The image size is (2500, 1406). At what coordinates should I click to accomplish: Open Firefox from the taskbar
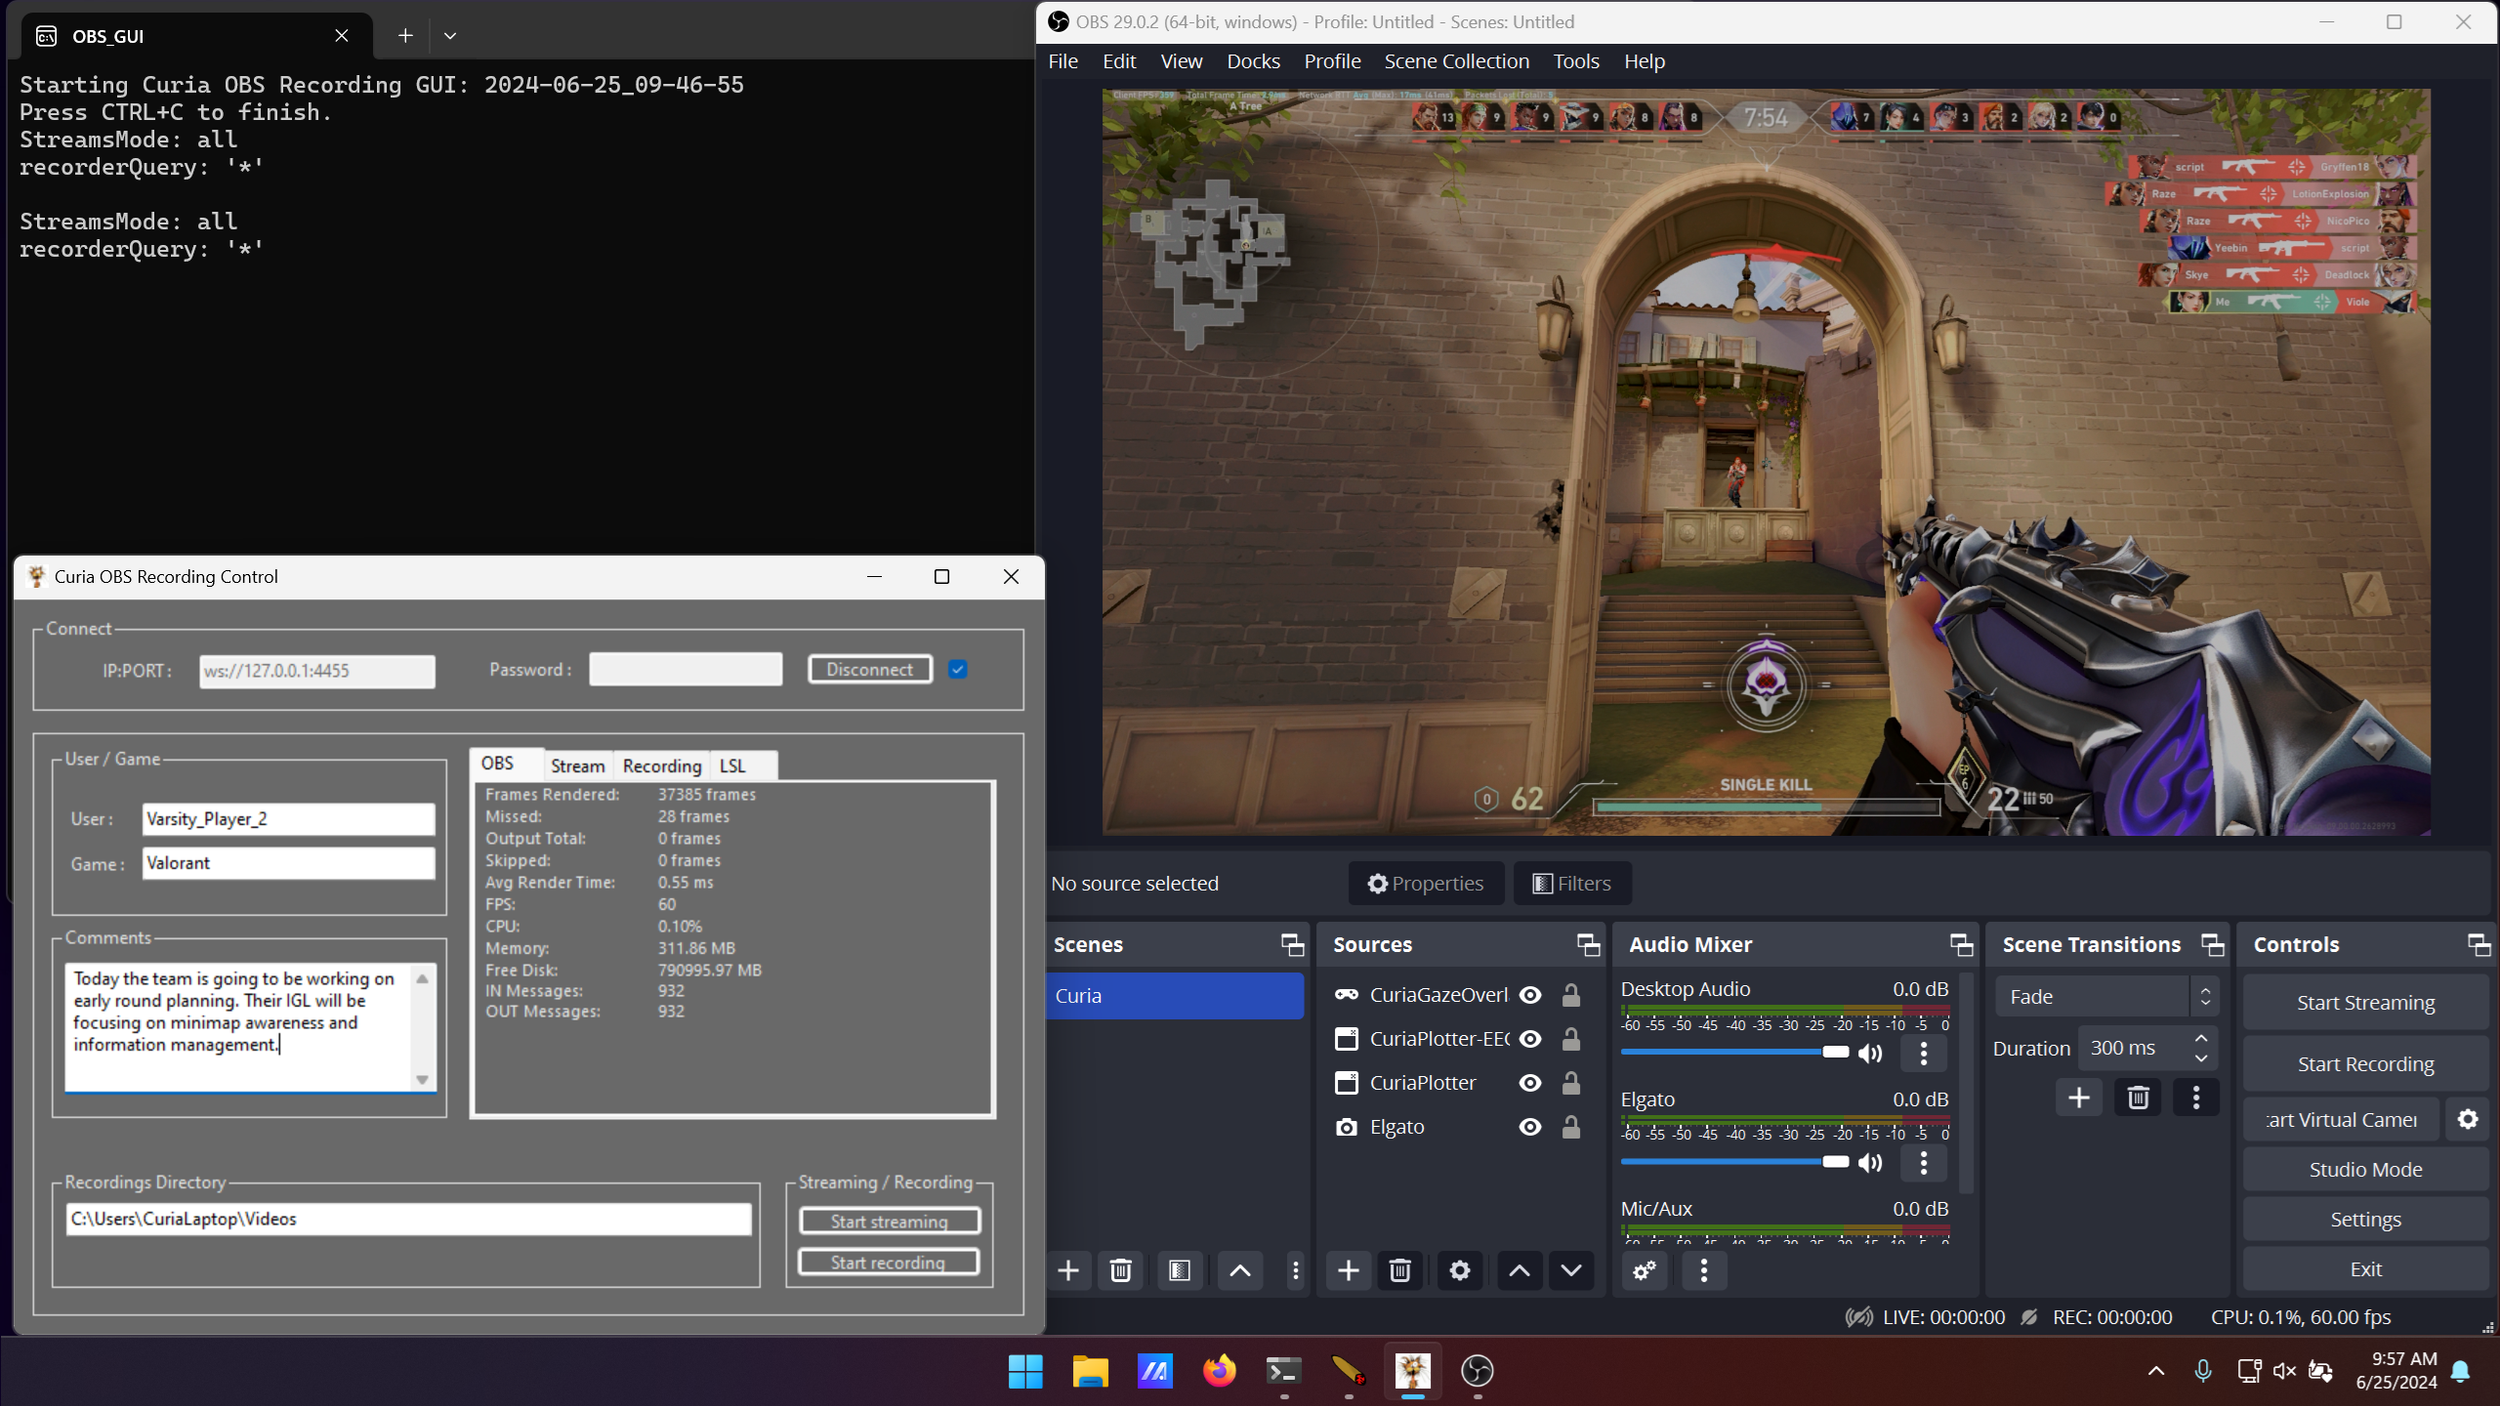[1219, 1371]
